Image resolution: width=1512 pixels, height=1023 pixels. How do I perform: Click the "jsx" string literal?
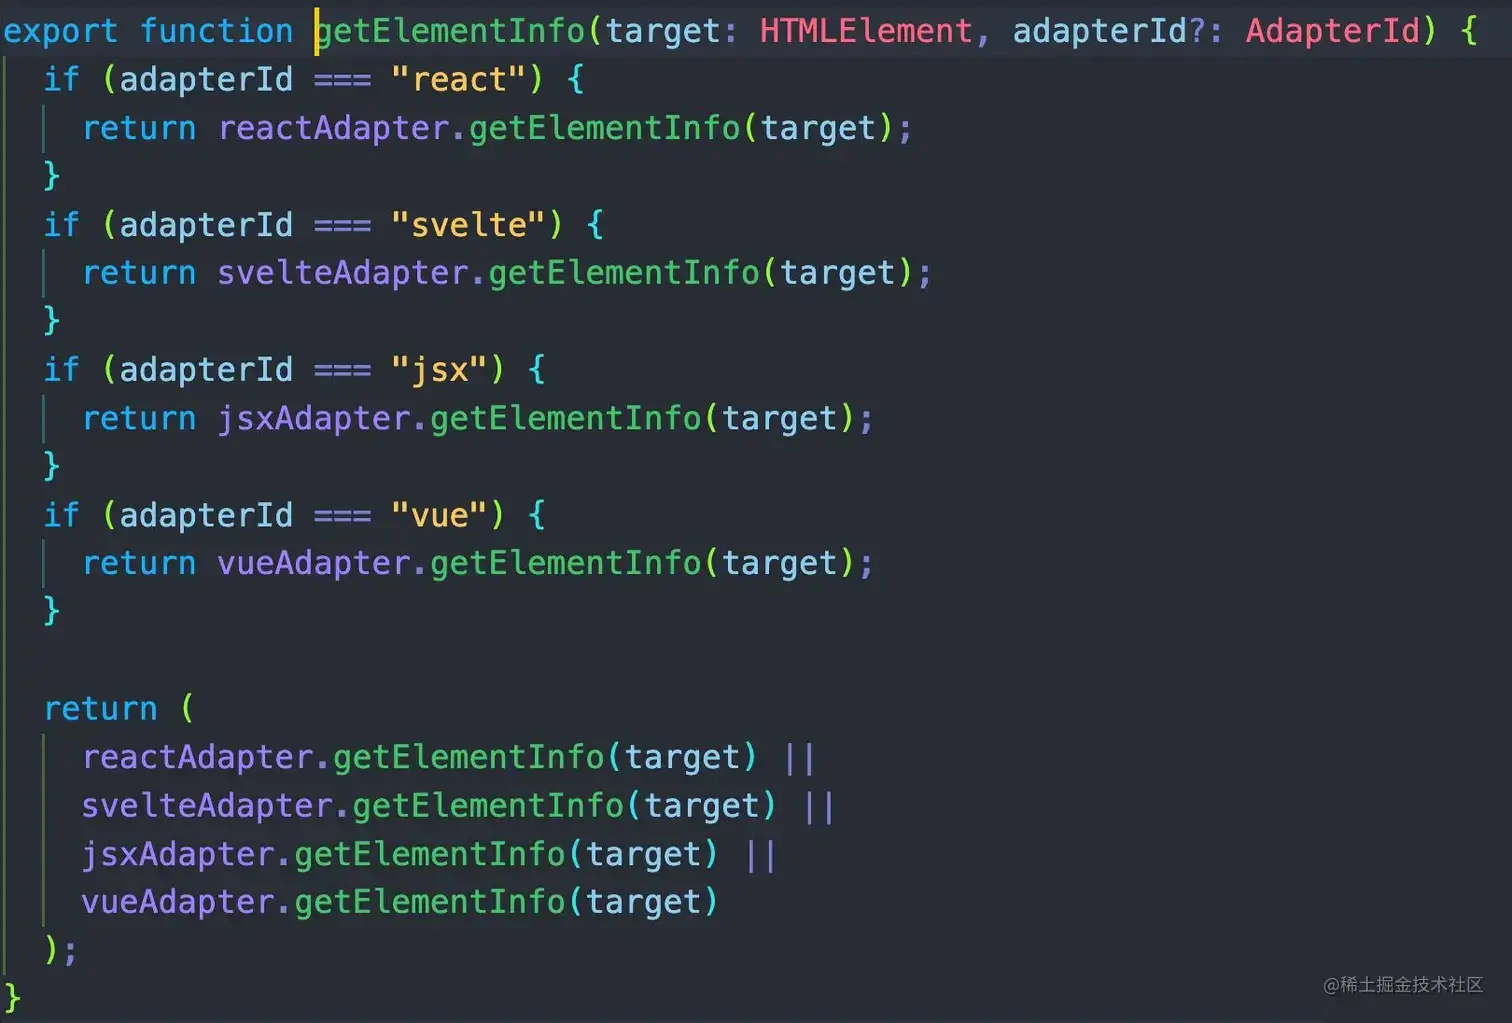click(439, 370)
